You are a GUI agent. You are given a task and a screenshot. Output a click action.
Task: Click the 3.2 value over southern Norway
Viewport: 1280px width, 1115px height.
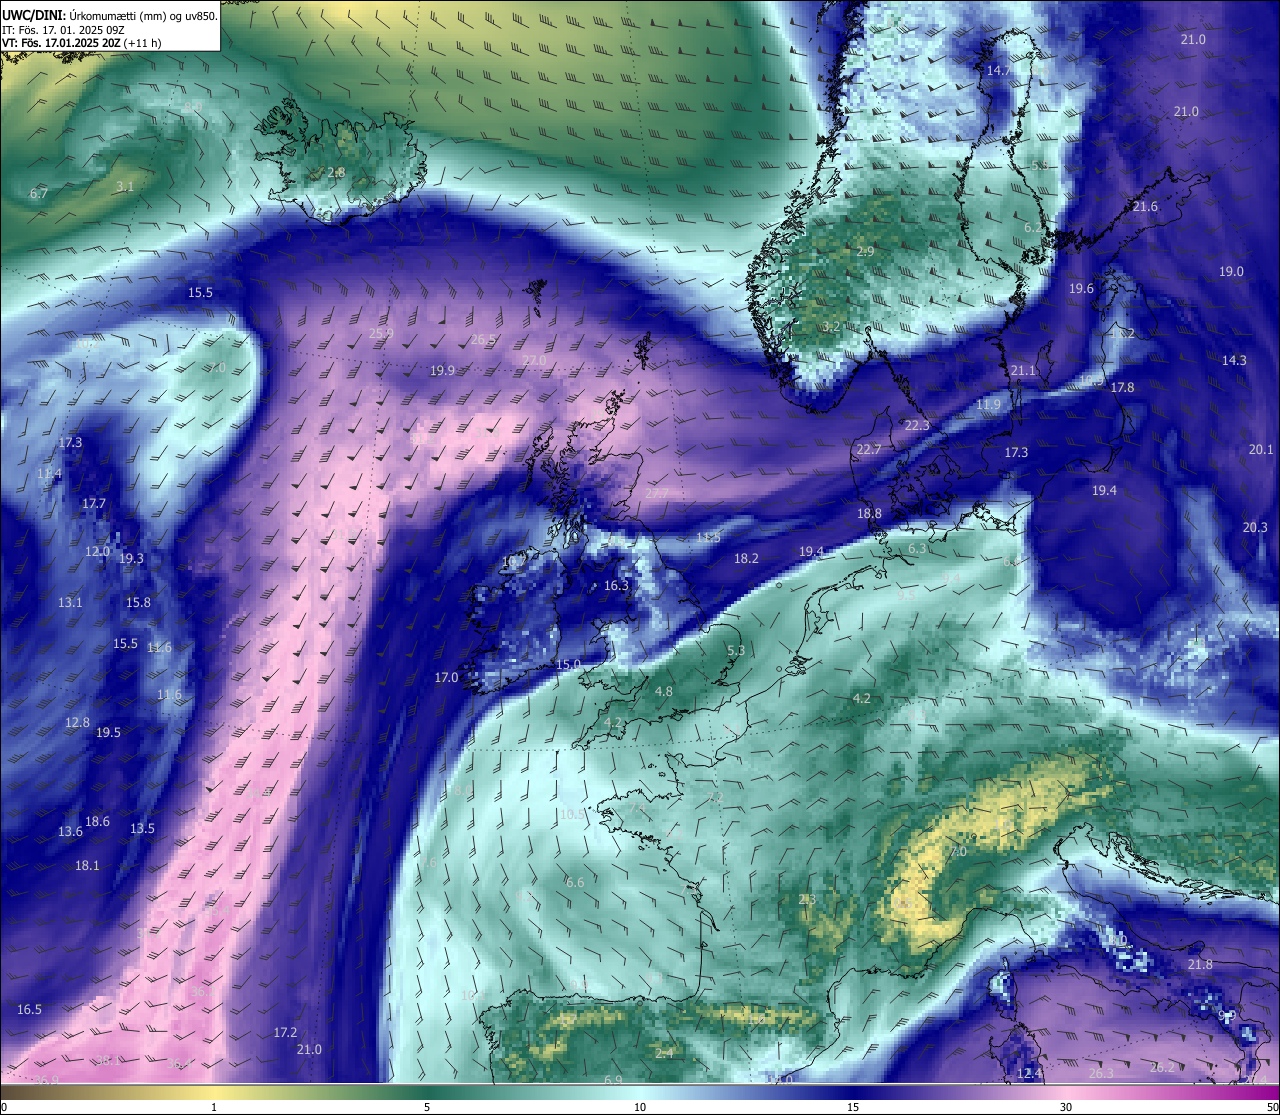[831, 327]
